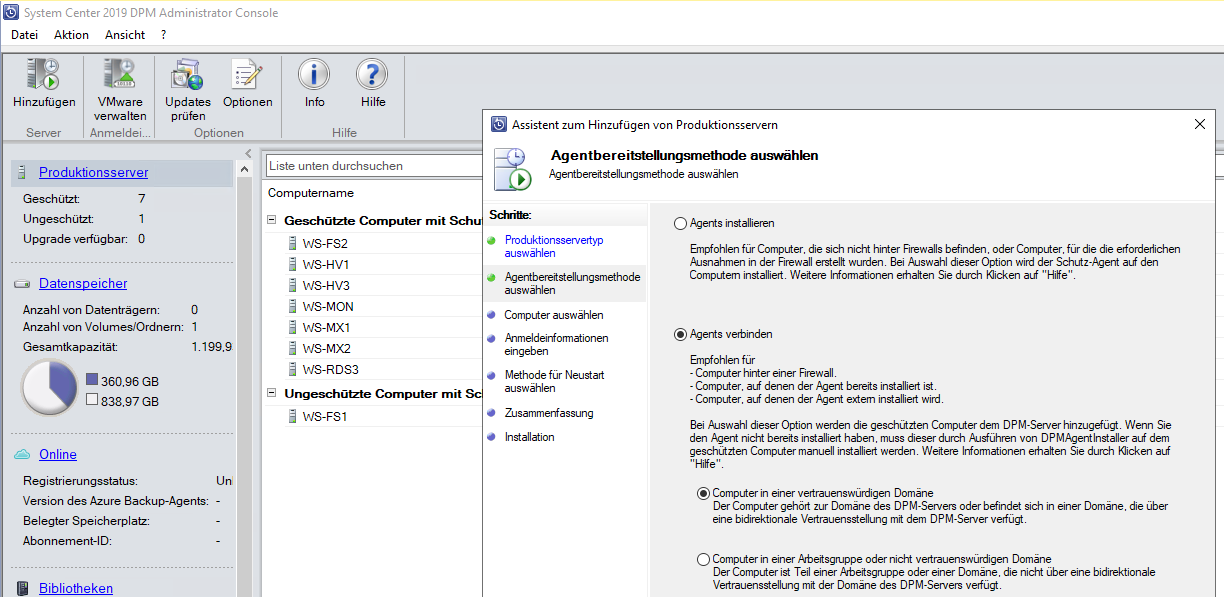Viewport: 1224px width, 597px height.
Task: Go to the Computer auswählen step
Action: click(554, 315)
